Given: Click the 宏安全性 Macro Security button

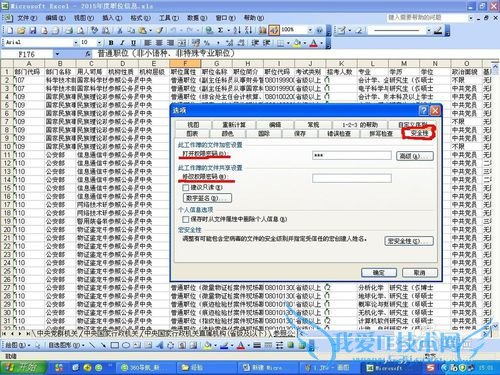Looking at the screenshot, I should (x=409, y=241).
